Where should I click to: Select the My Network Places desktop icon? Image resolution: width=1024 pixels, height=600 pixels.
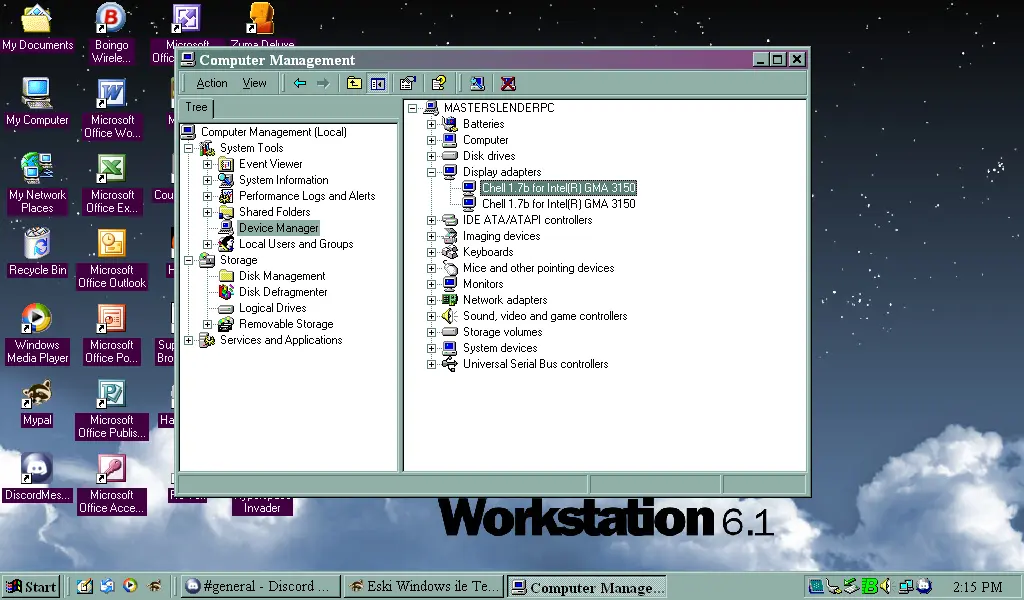click(x=37, y=183)
